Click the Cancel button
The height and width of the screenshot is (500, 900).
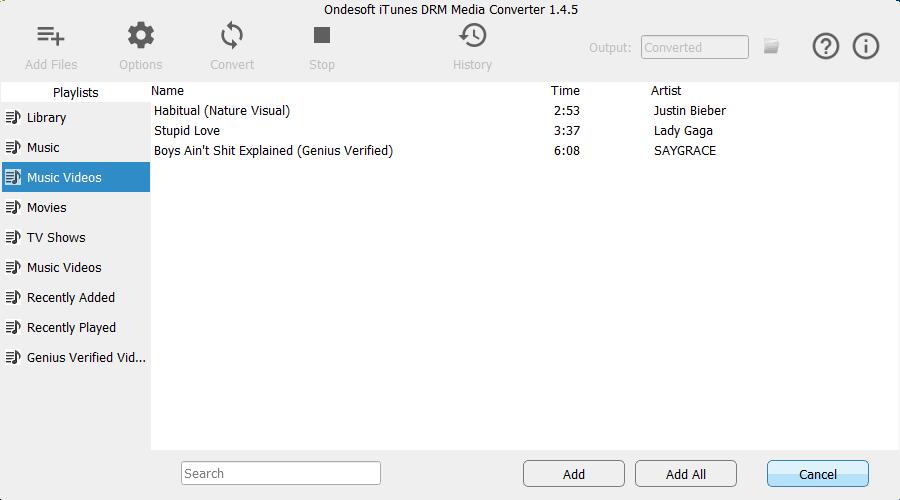point(817,474)
